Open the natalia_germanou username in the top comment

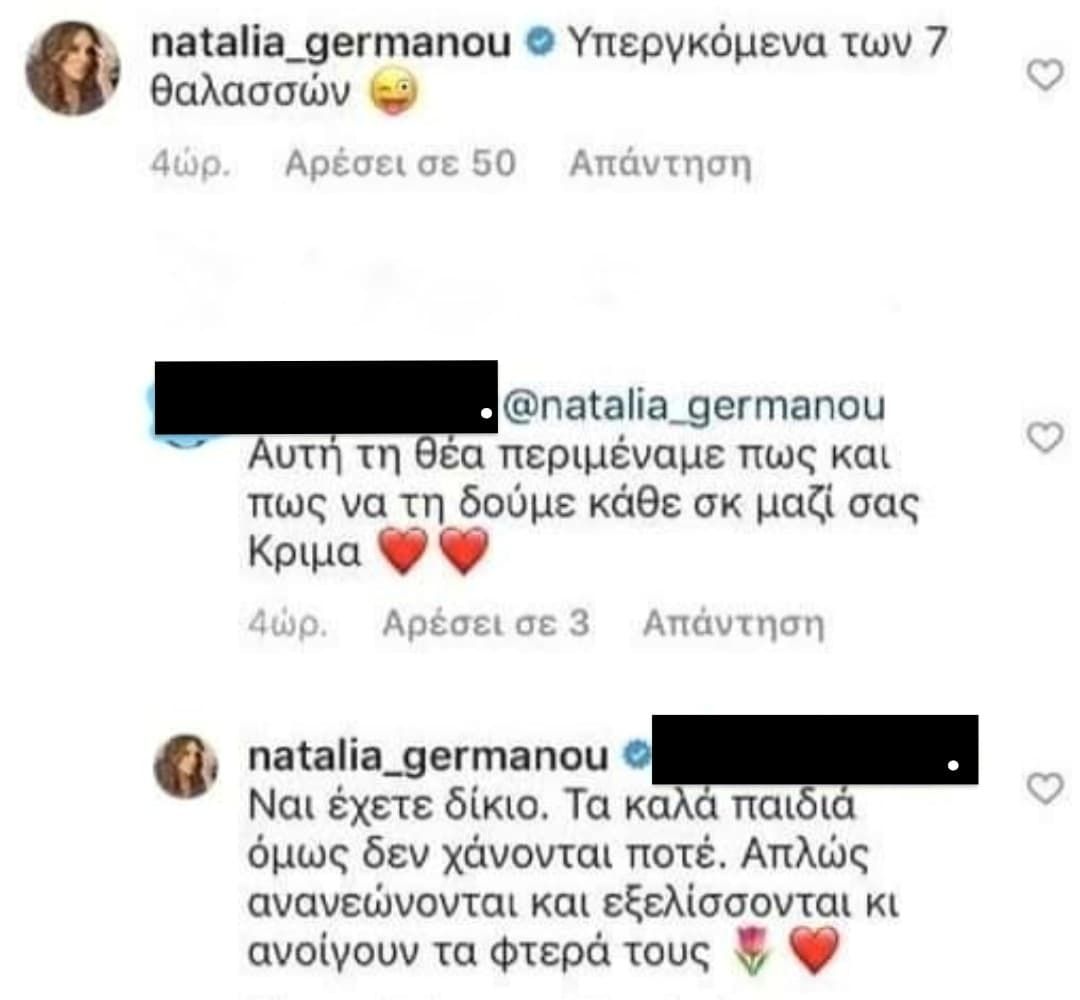click(x=331, y=43)
